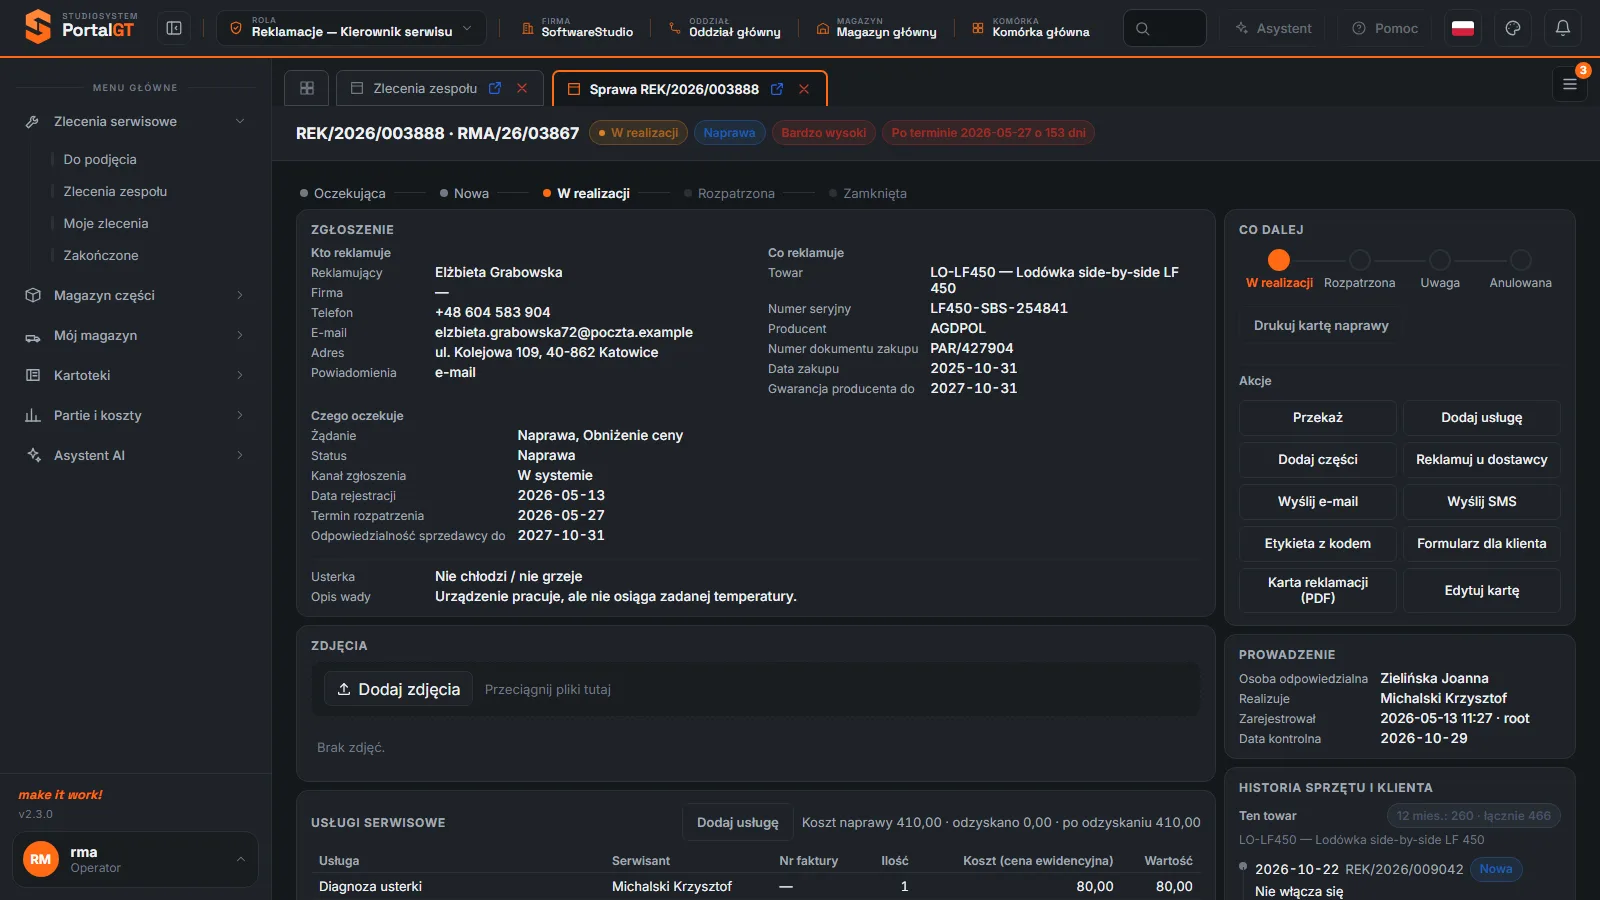
Task: Expand Asystent AI menu
Action: (x=135, y=455)
